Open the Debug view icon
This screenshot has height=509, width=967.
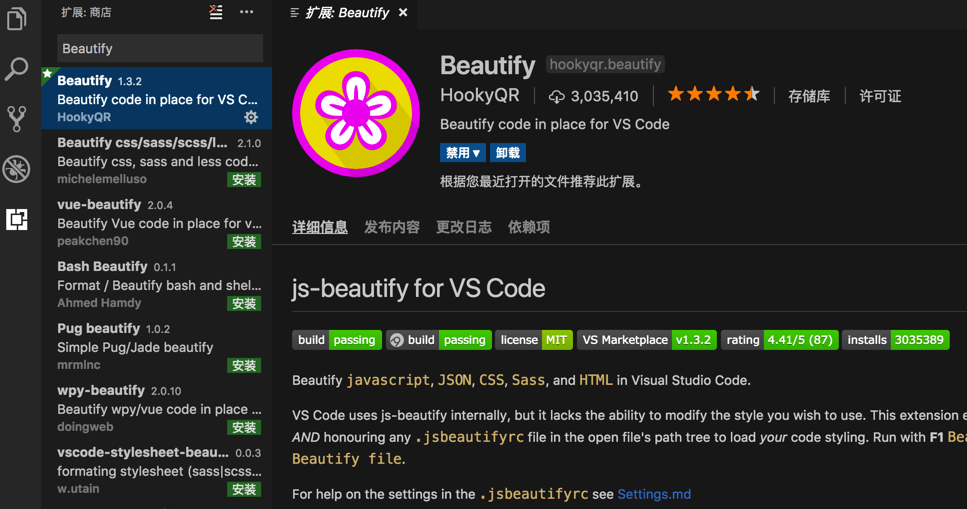[x=17, y=169]
